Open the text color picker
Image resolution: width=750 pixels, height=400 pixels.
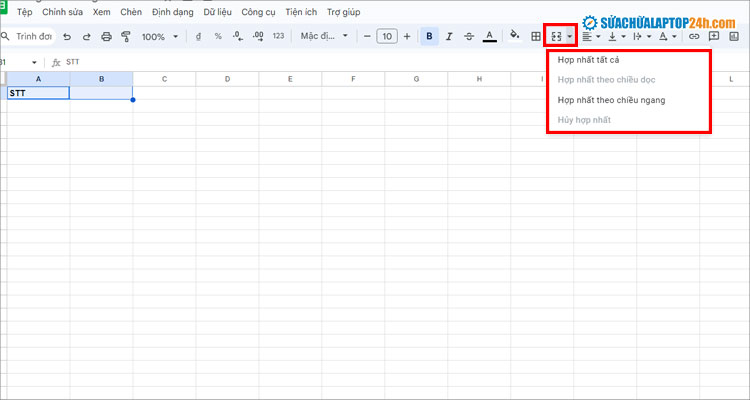tap(489, 36)
